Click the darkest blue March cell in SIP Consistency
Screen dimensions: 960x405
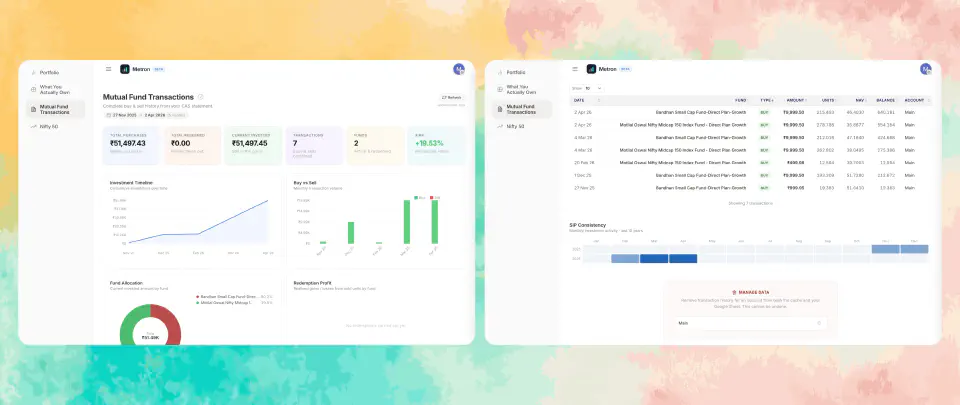click(x=654, y=259)
